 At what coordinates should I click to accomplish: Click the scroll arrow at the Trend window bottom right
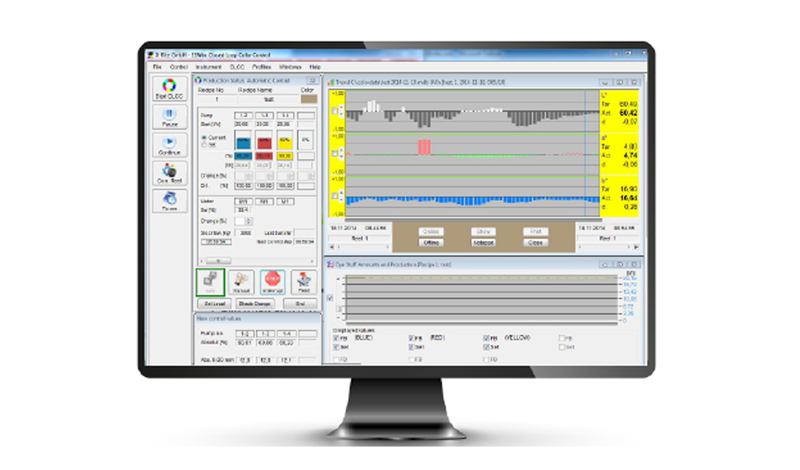tap(636, 247)
